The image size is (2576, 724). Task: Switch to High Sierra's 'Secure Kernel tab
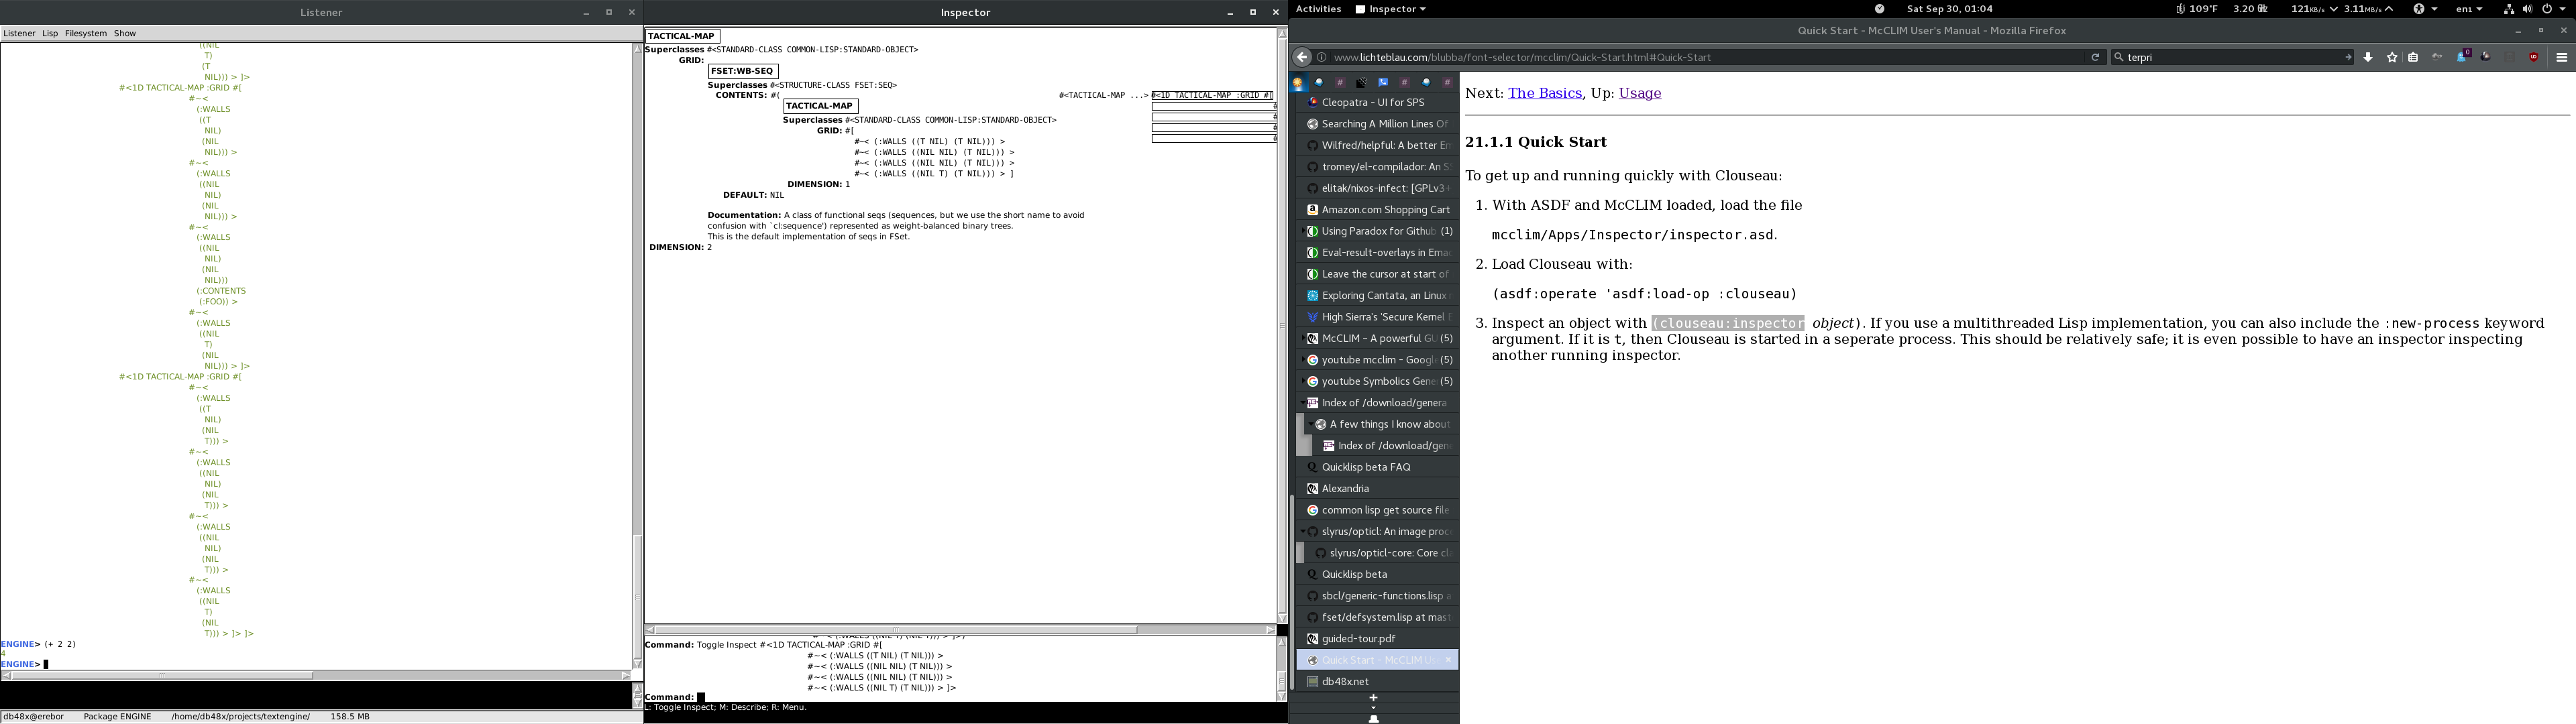click(1377, 317)
